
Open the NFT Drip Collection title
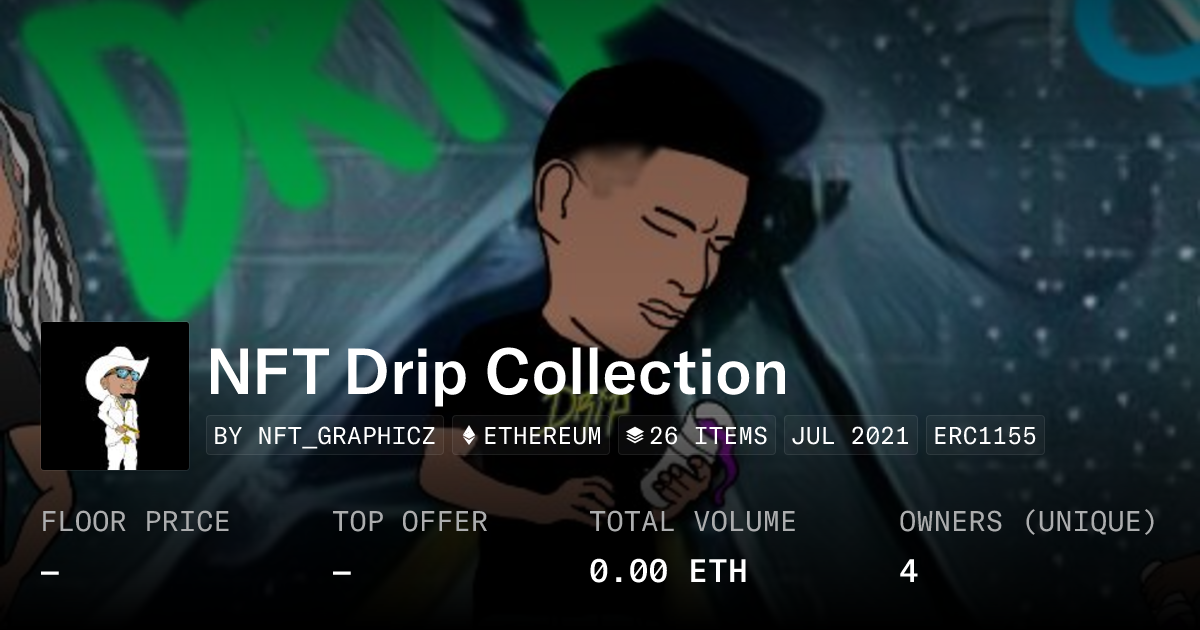coord(498,372)
